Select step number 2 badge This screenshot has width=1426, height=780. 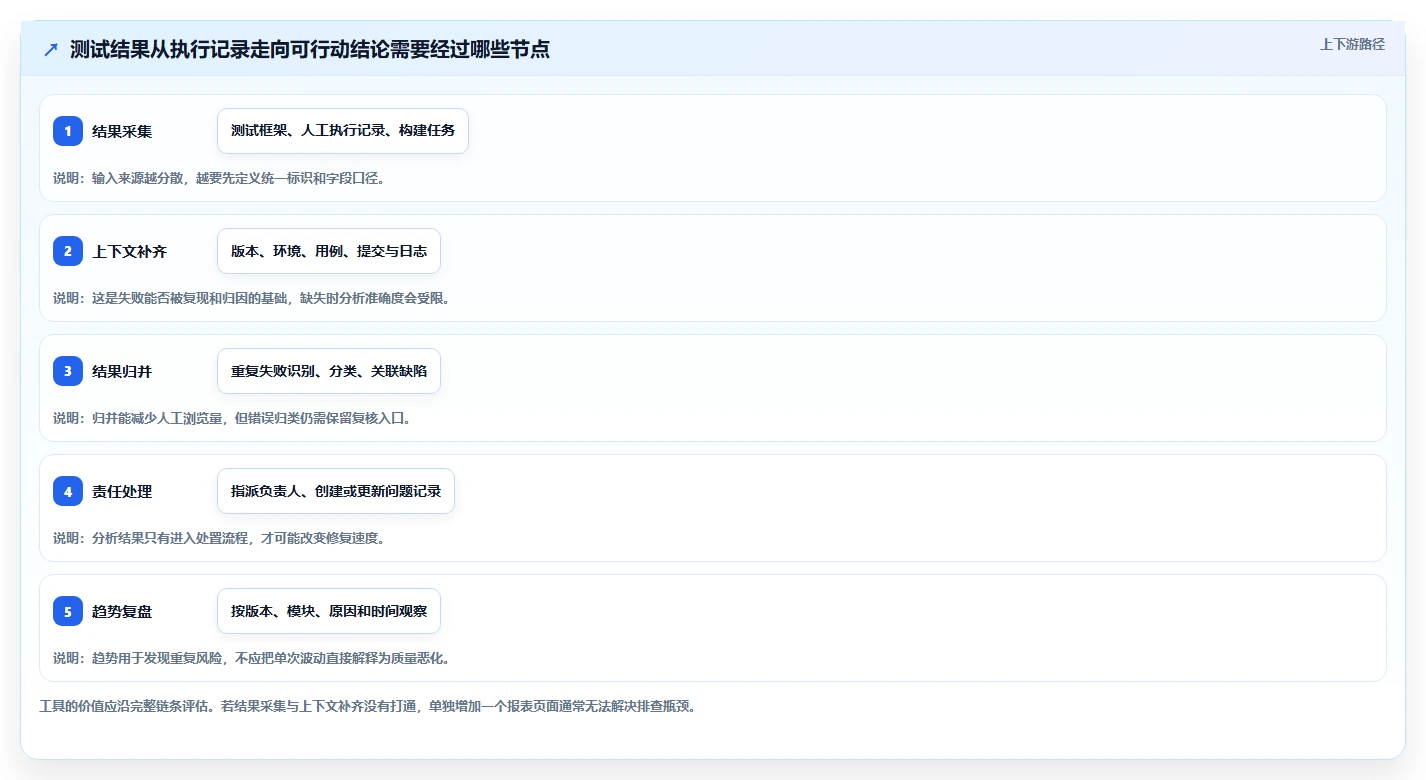coord(68,251)
